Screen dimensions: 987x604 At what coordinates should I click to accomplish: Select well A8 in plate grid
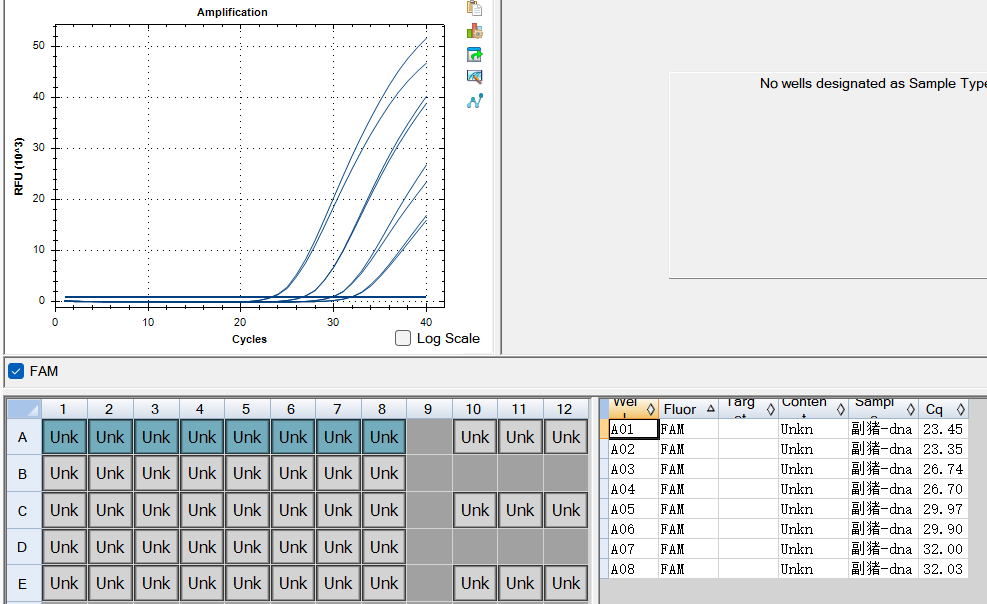point(384,437)
